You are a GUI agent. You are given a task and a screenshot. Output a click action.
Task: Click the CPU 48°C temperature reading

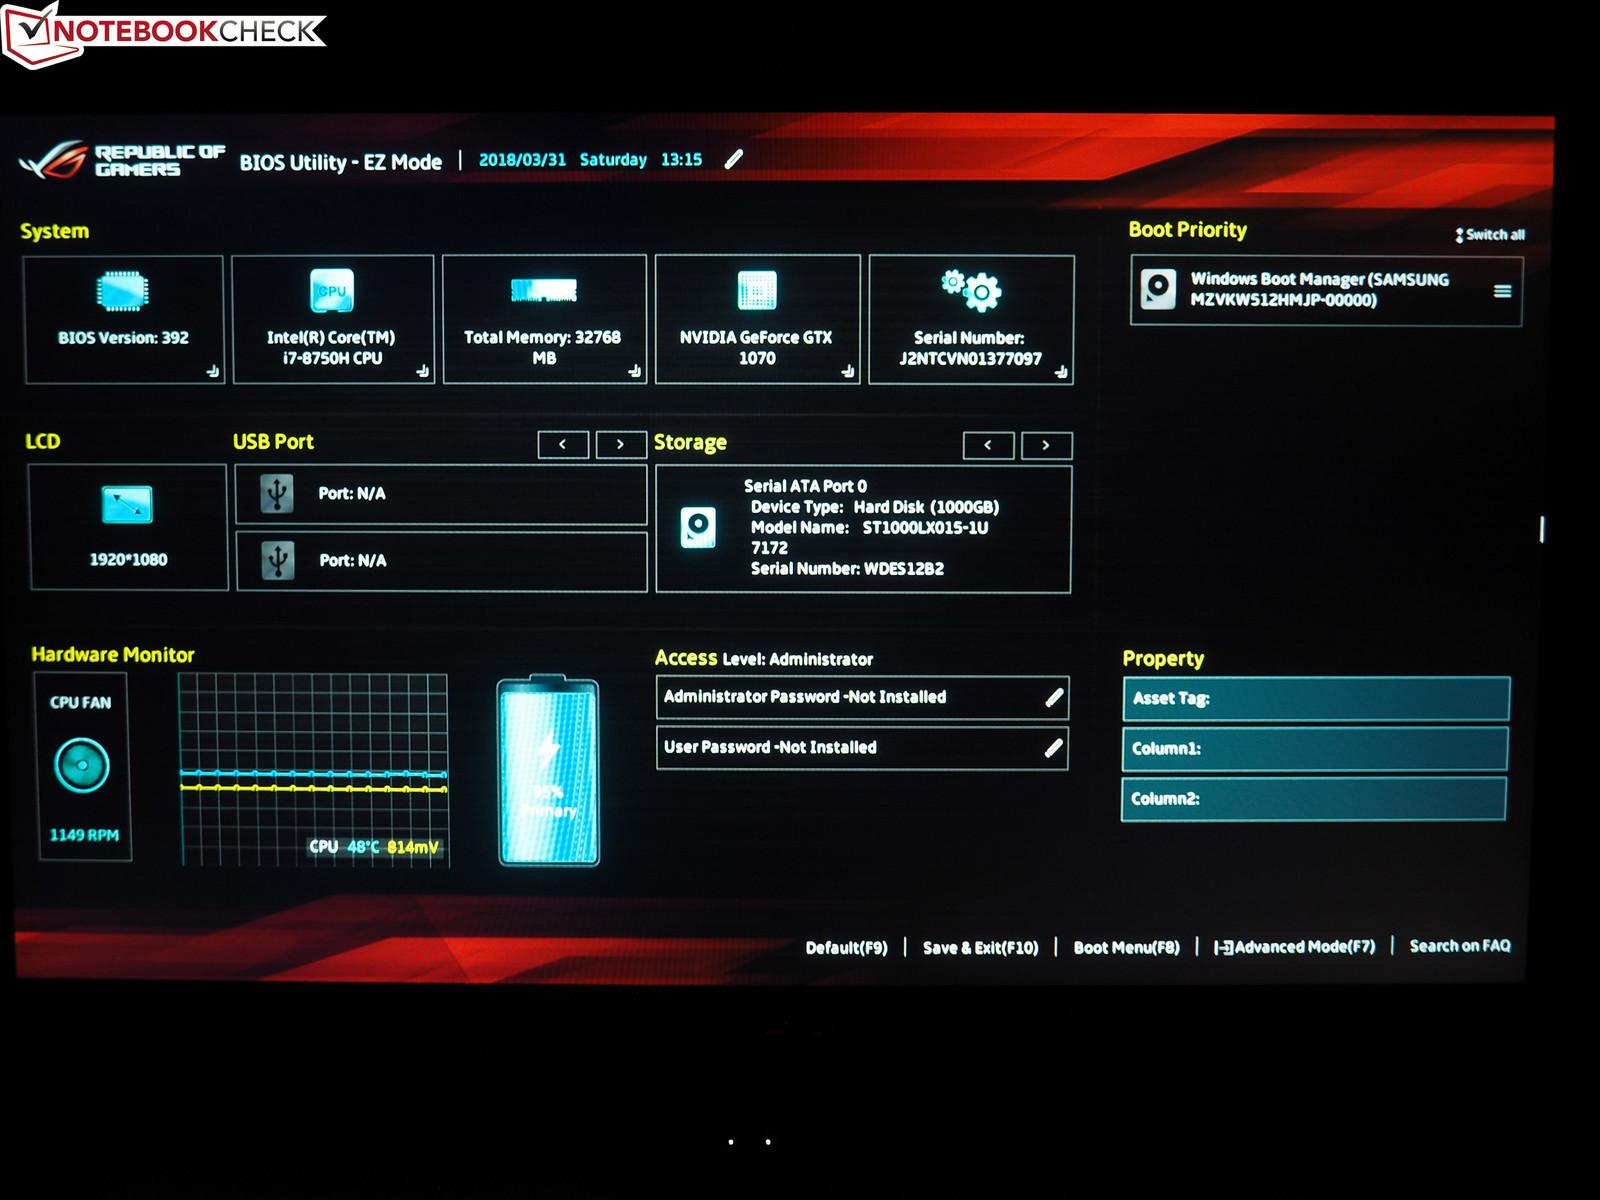point(344,847)
